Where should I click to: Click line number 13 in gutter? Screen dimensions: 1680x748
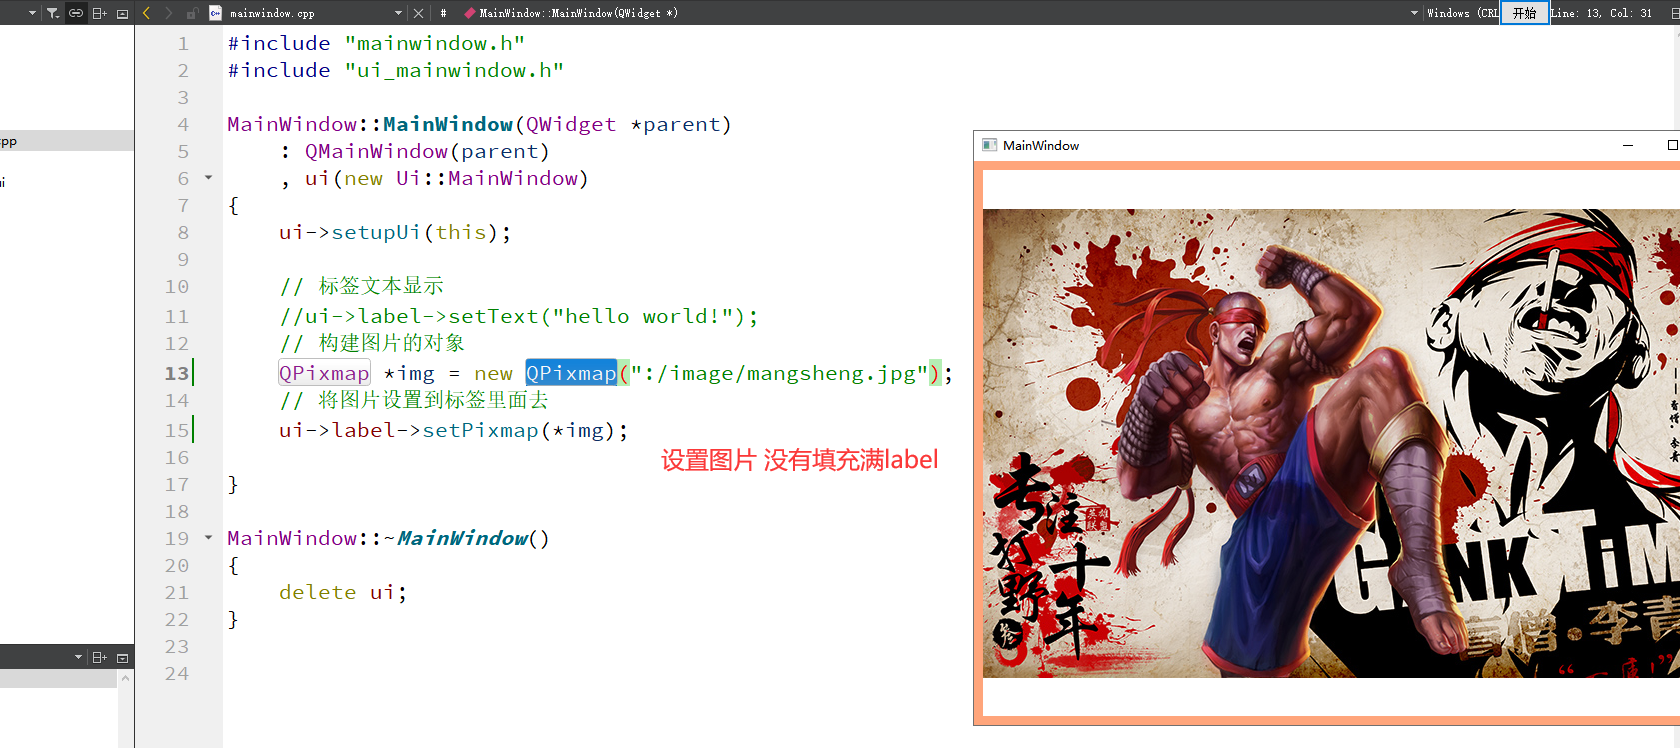(x=177, y=373)
